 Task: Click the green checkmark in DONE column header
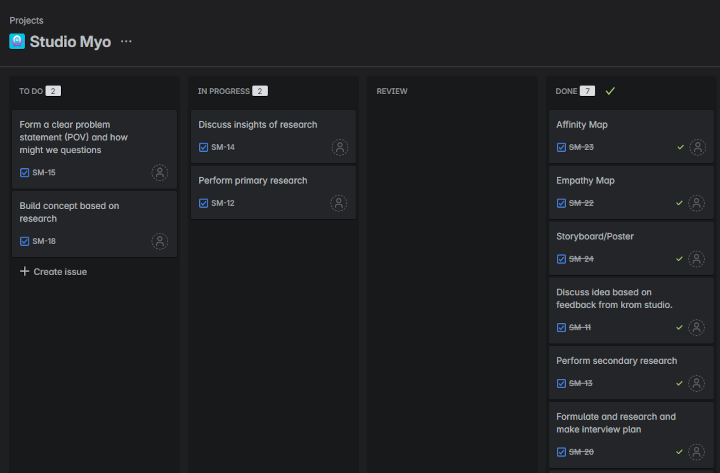[610, 91]
